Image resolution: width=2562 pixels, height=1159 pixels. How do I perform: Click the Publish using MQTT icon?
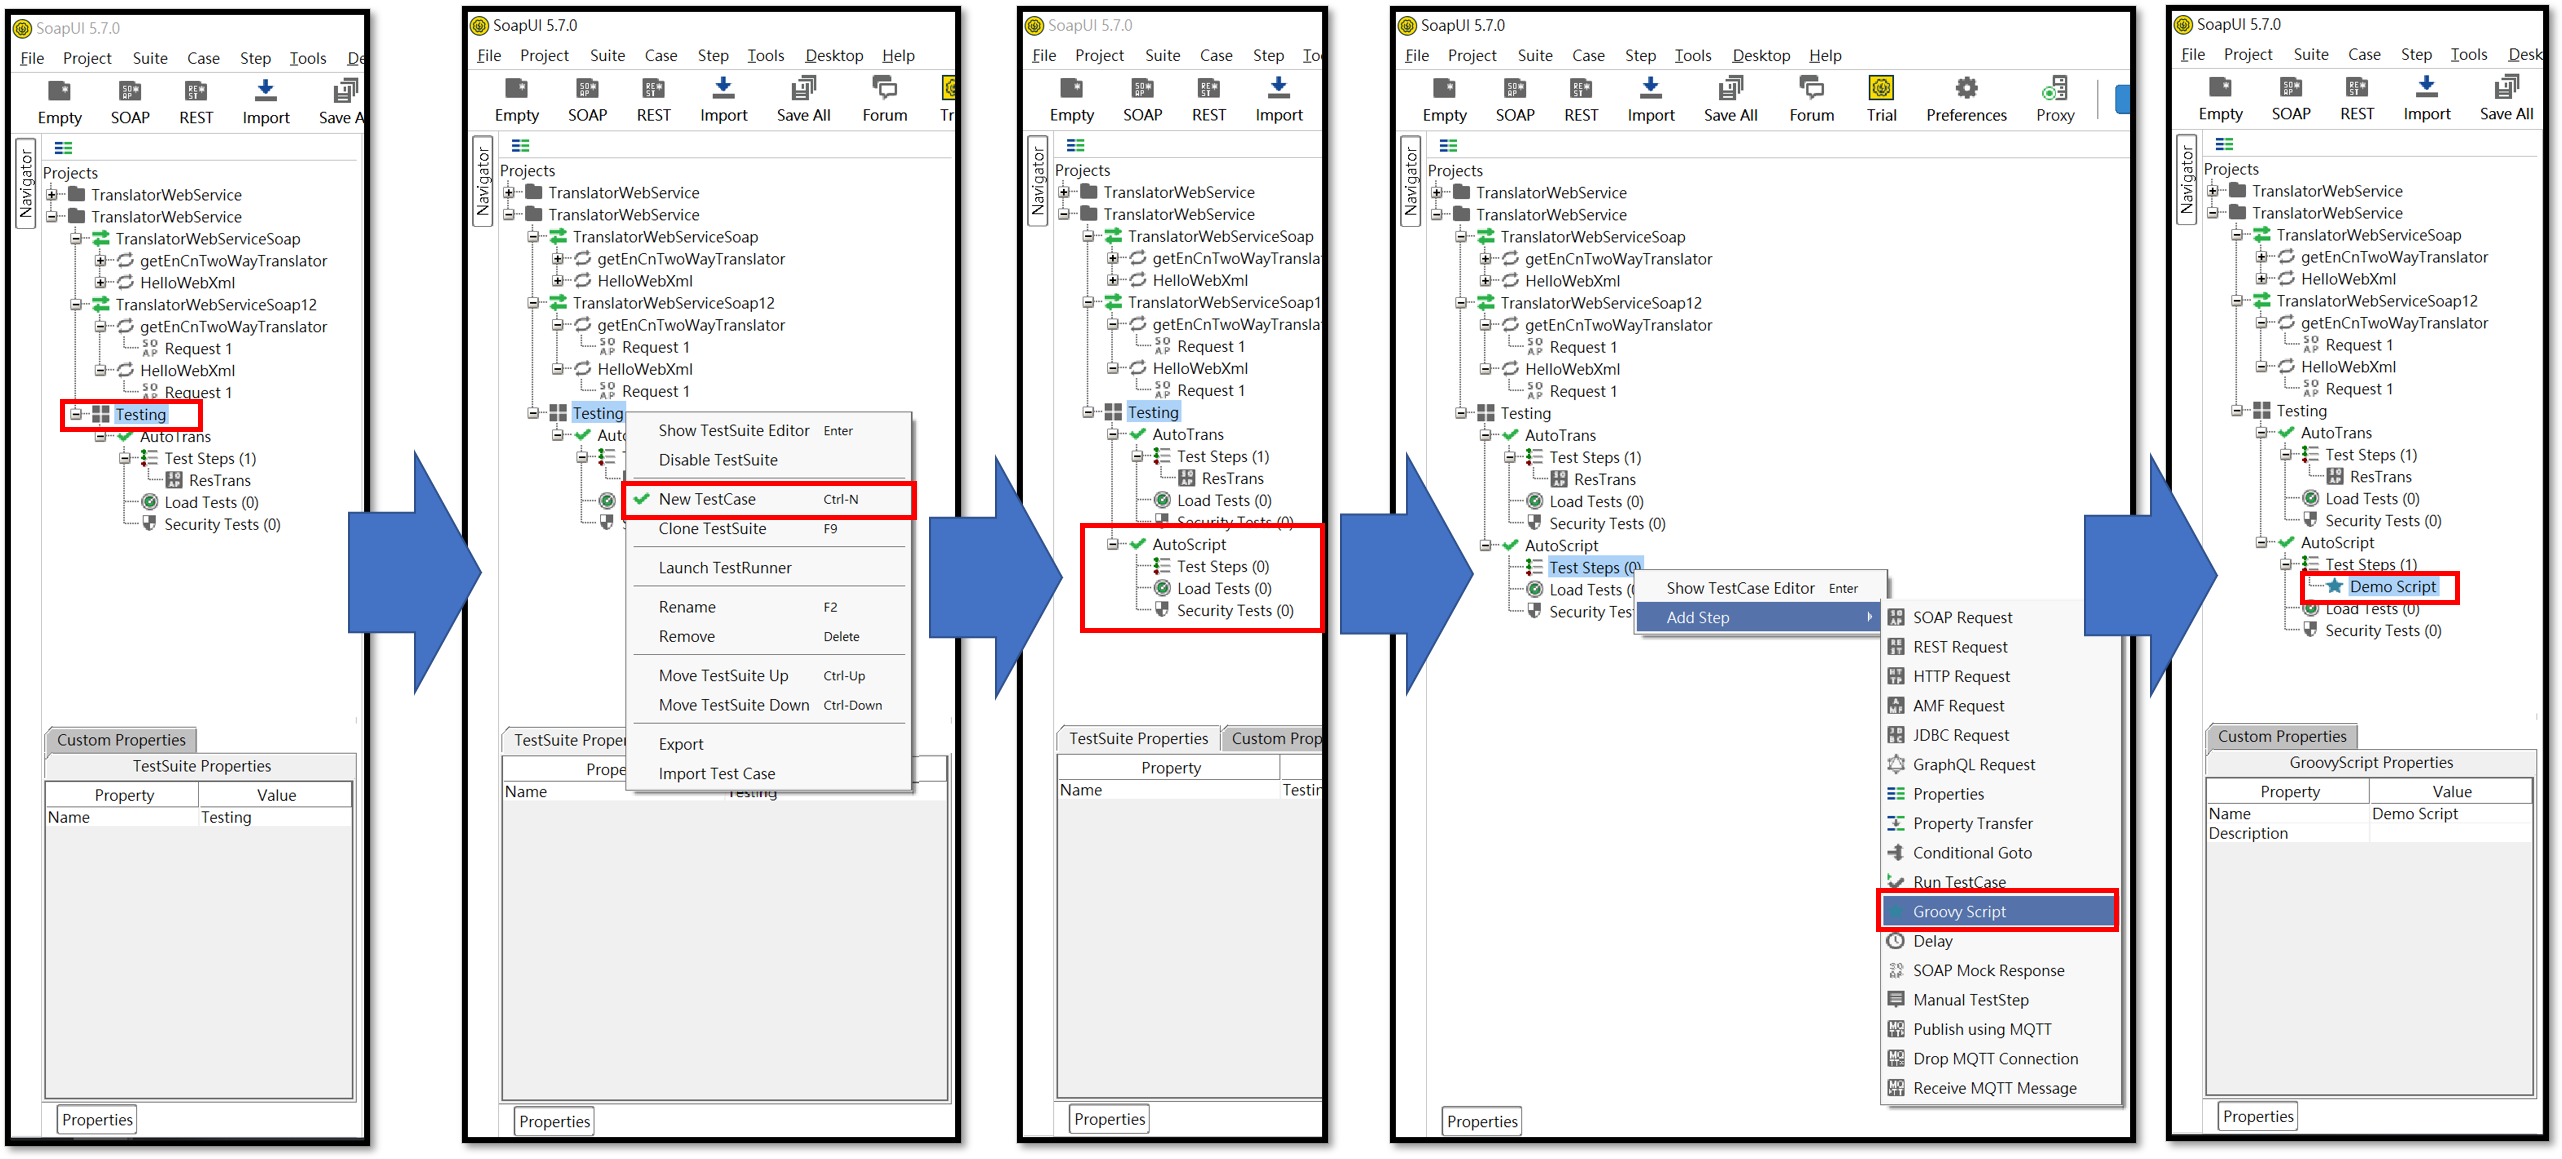pyautogui.click(x=1895, y=1029)
